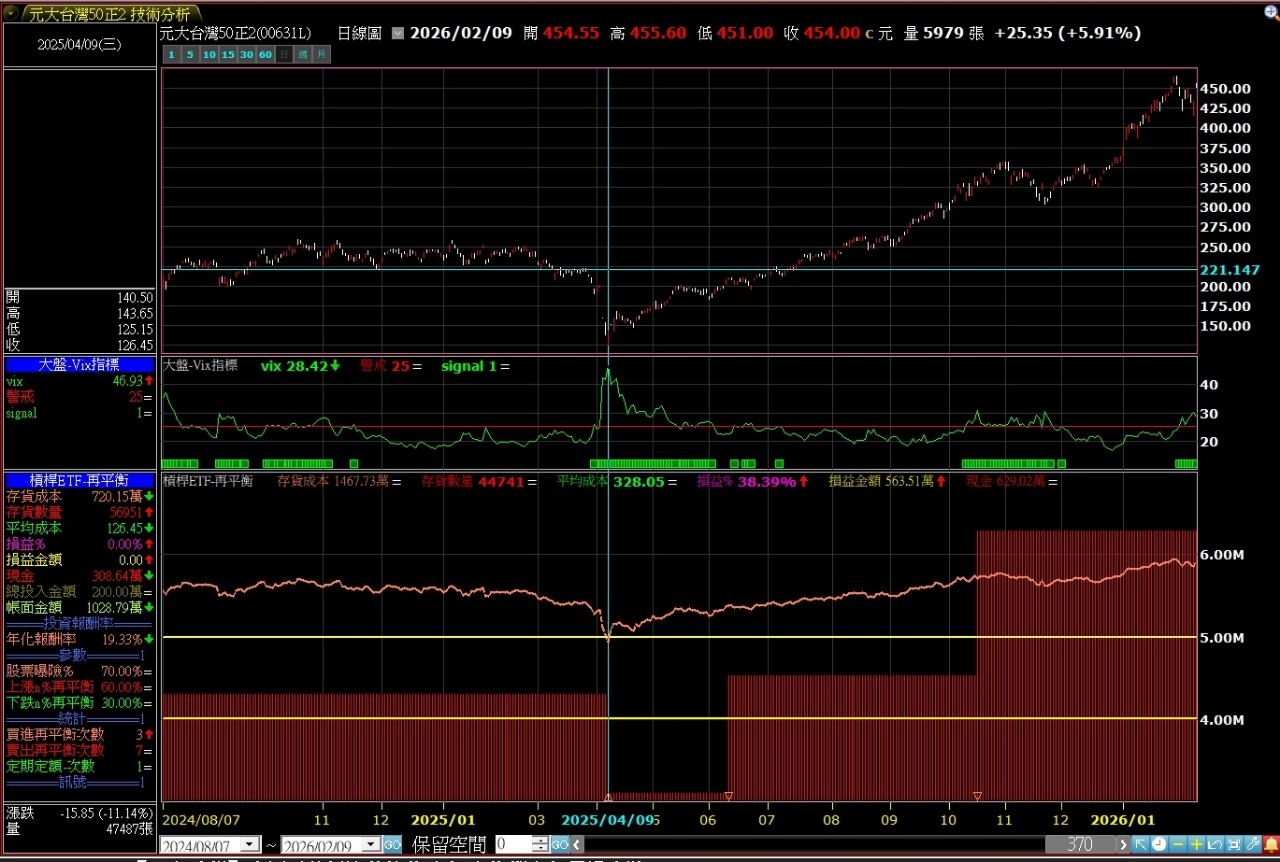Click the yellow plus zoom-in icon

point(1196,844)
